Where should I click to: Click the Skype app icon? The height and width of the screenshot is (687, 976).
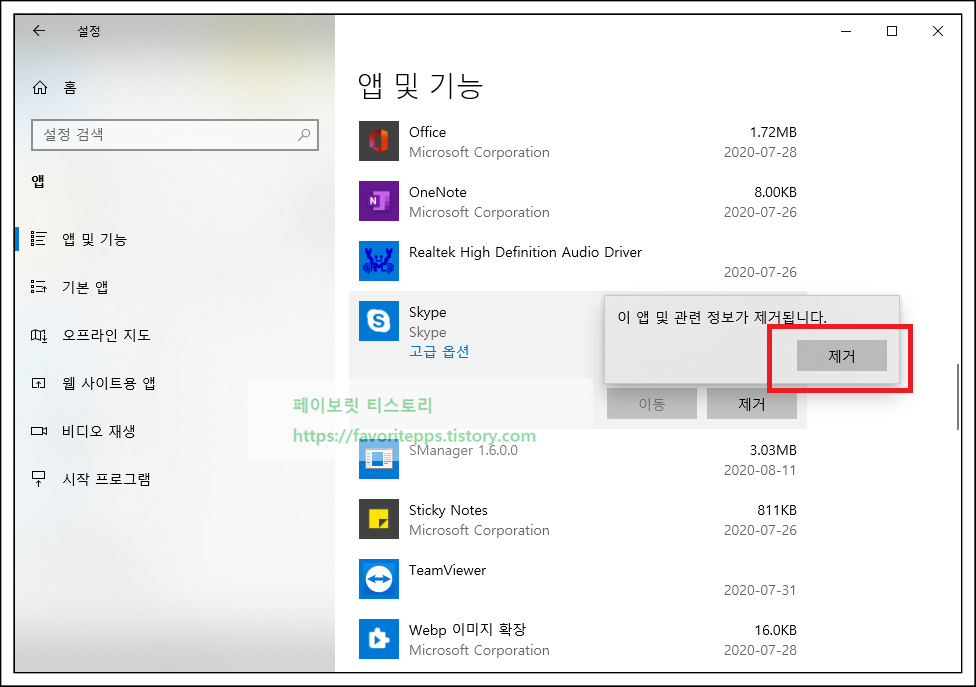pos(378,321)
